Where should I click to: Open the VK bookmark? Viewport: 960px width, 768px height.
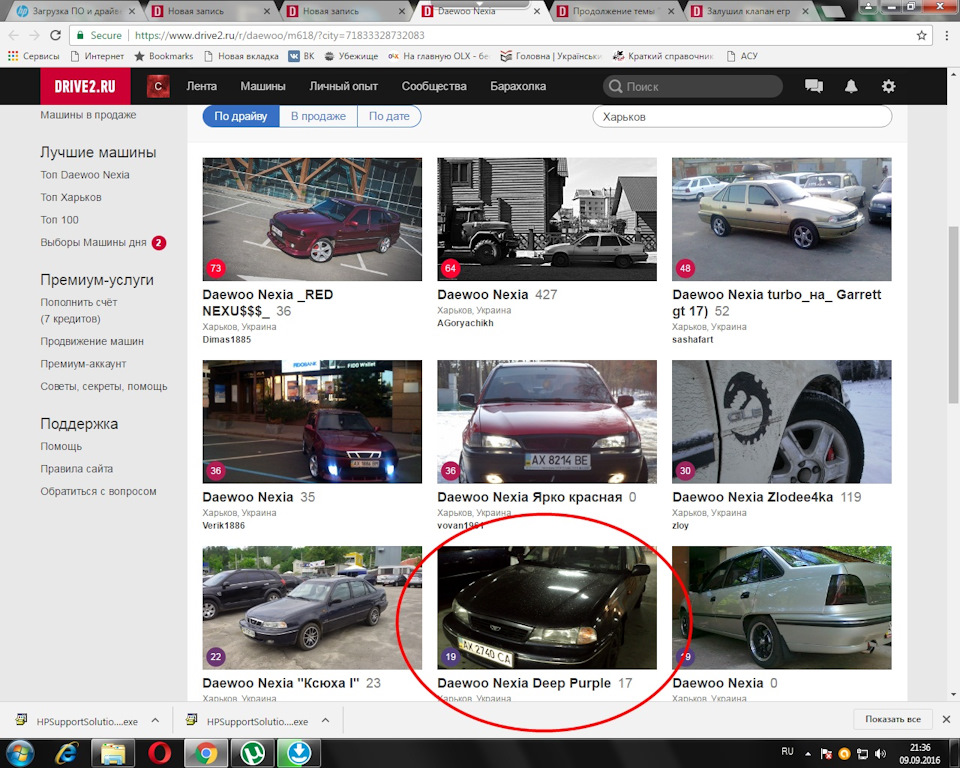301,56
